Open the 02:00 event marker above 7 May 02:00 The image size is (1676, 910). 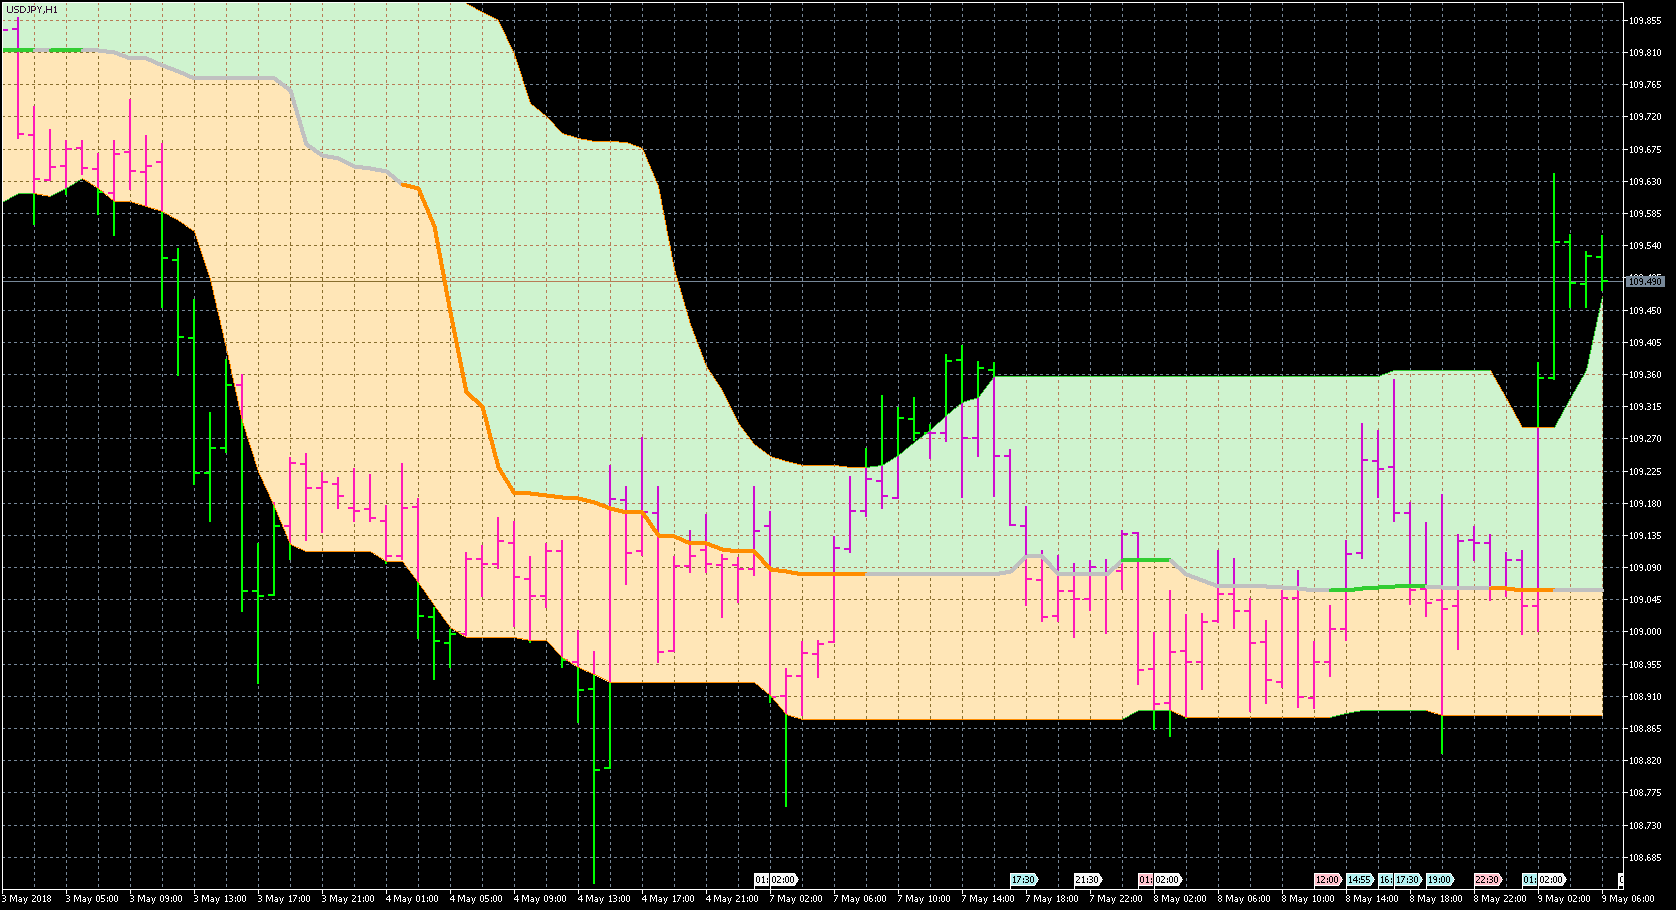click(782, 880)
